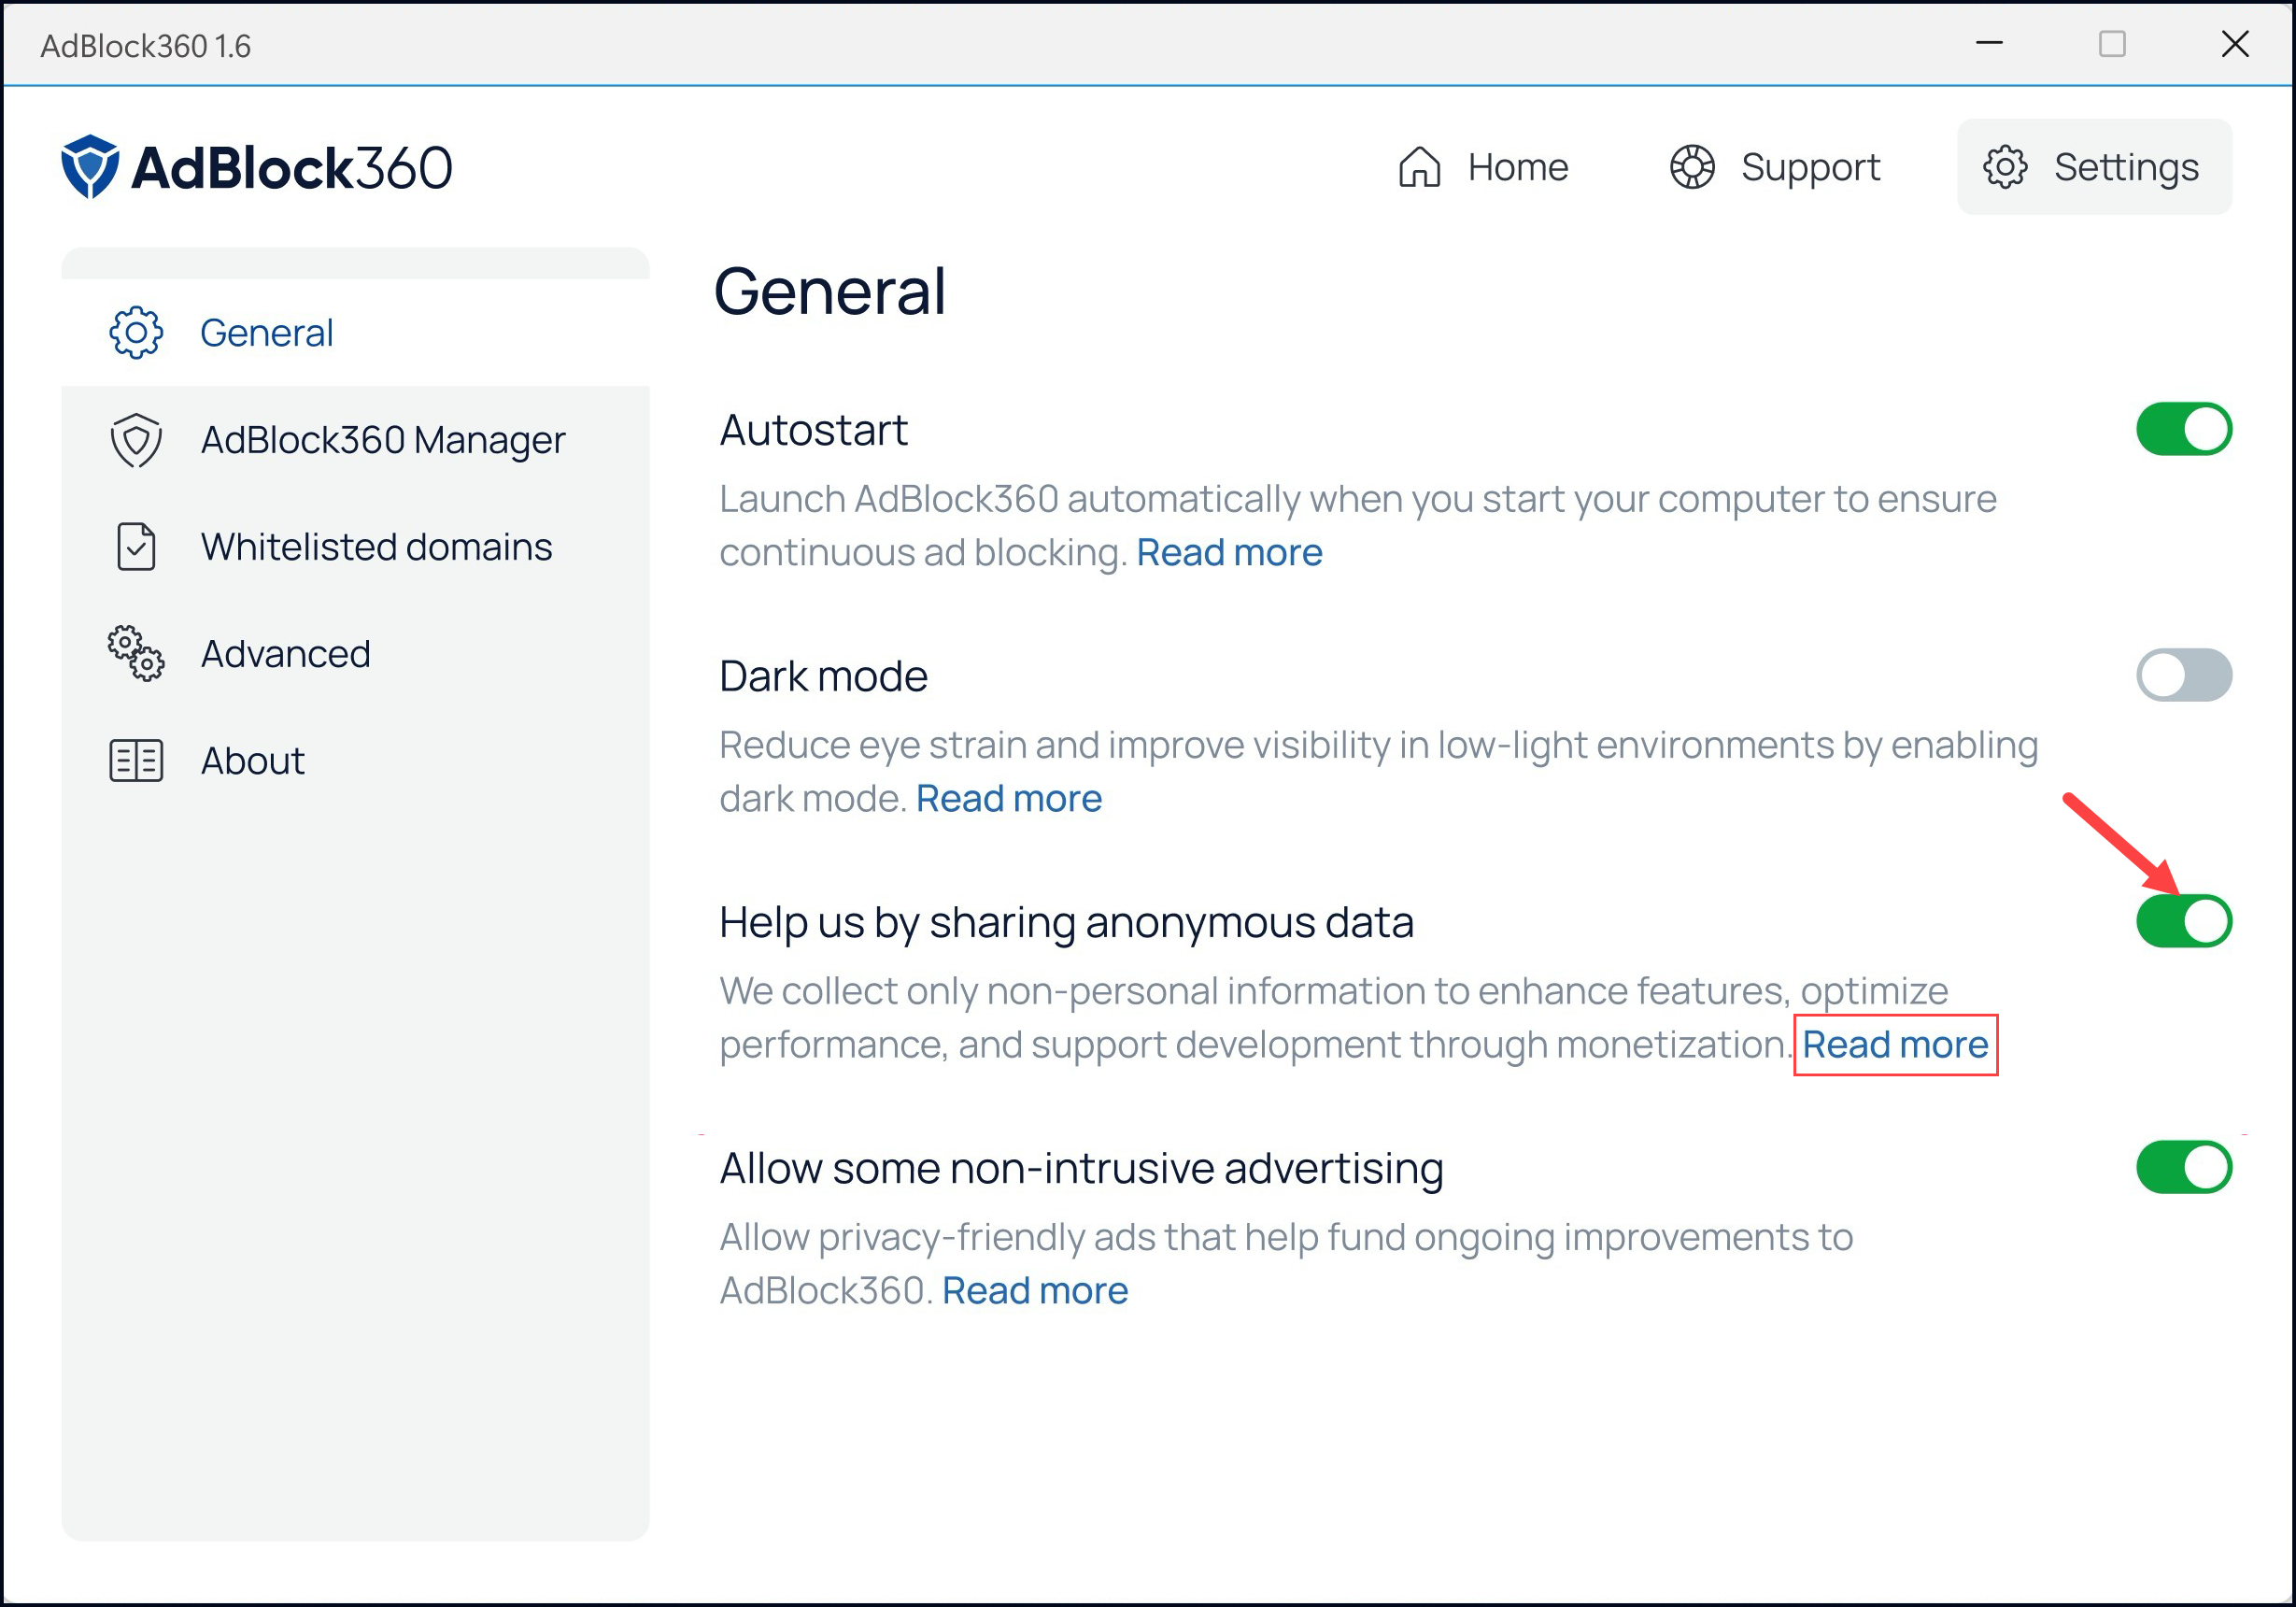Image resolution: width=2296 pixels, height=1607 pixels.
Task: Click the Advanced double-gear icon
Action: coord(136,654)
